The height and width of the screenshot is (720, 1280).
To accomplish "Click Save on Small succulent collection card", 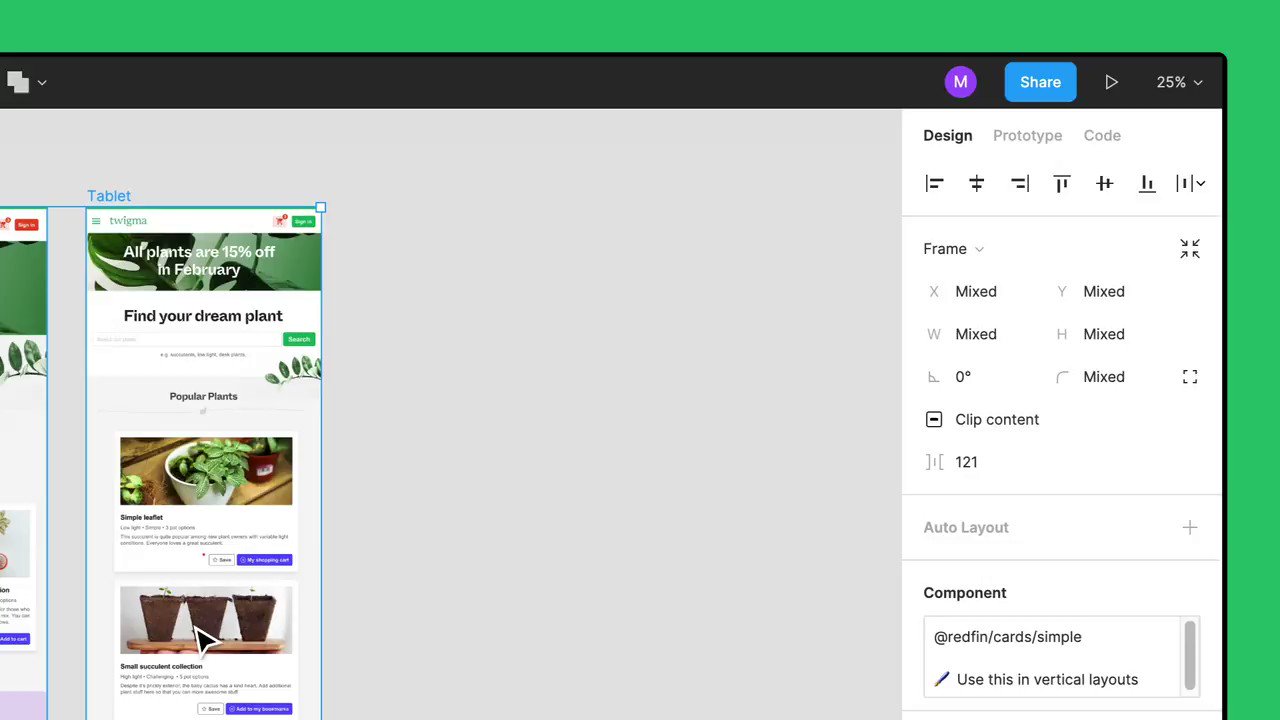I will (210, 709).
